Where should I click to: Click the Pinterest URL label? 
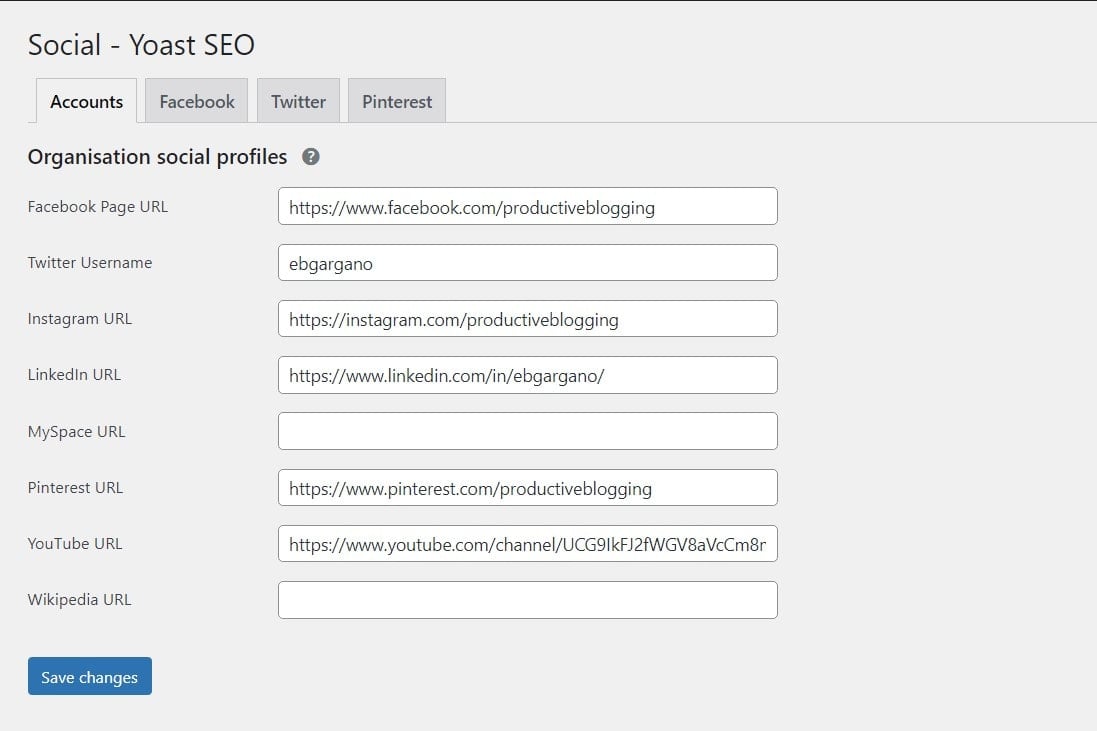pyautogui.click(x=75, y=488)
